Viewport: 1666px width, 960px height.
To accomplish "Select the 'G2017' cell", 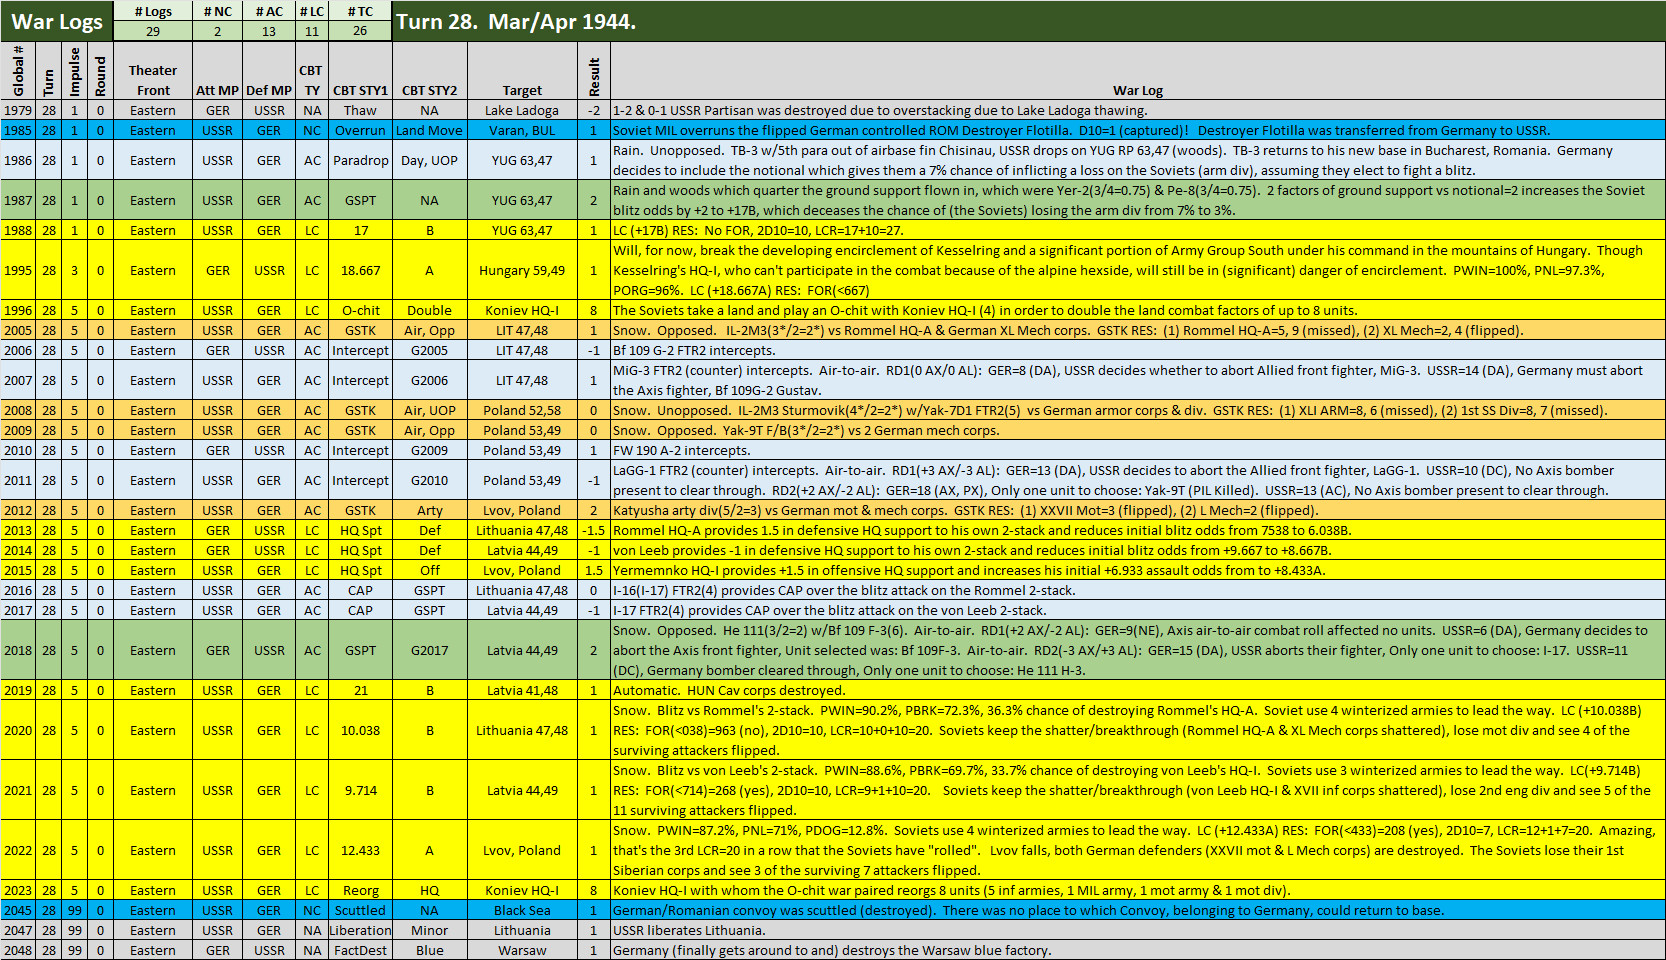I will tap(429, 650).
